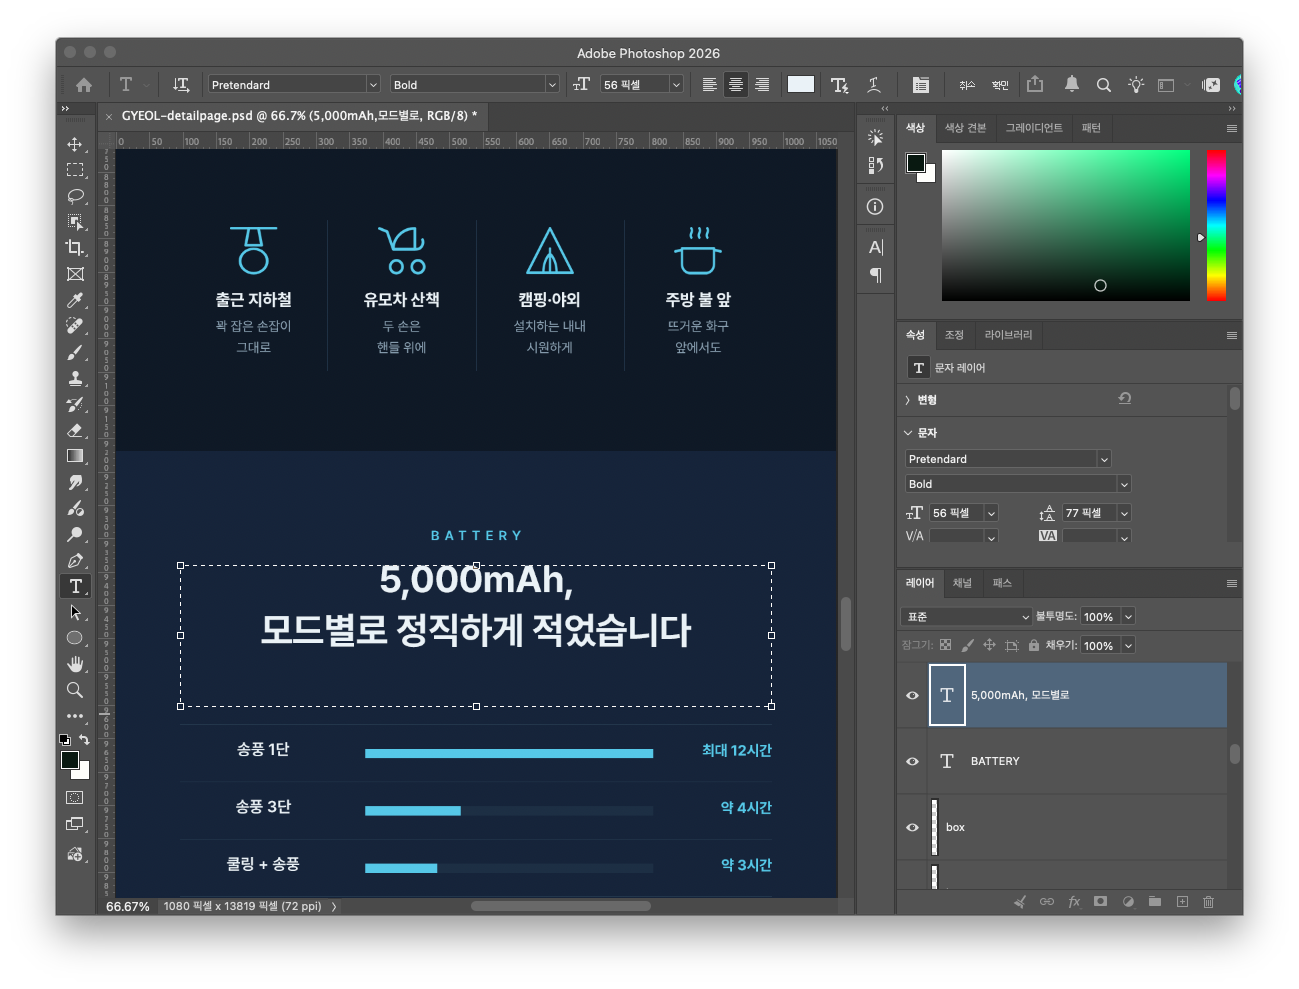This screenshot has width=1299, height=989.
Task: Reset transform in the 변형 section
Action: 1125,399
